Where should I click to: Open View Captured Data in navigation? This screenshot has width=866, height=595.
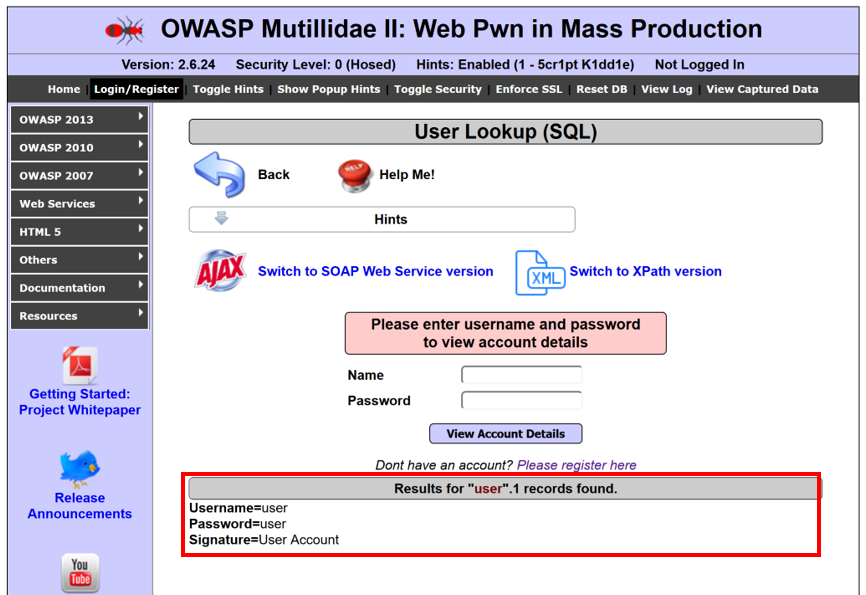pos(762,89)
